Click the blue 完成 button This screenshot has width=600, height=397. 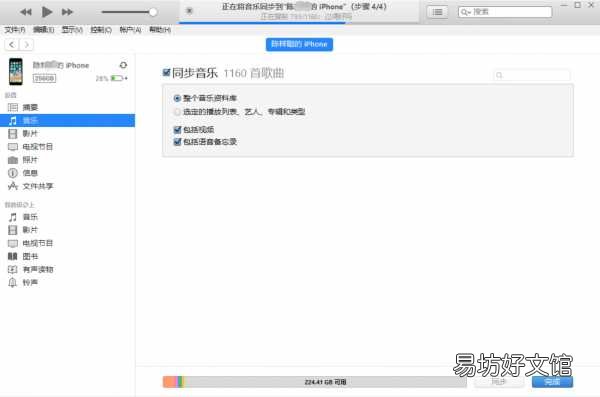tap(552, 382)
